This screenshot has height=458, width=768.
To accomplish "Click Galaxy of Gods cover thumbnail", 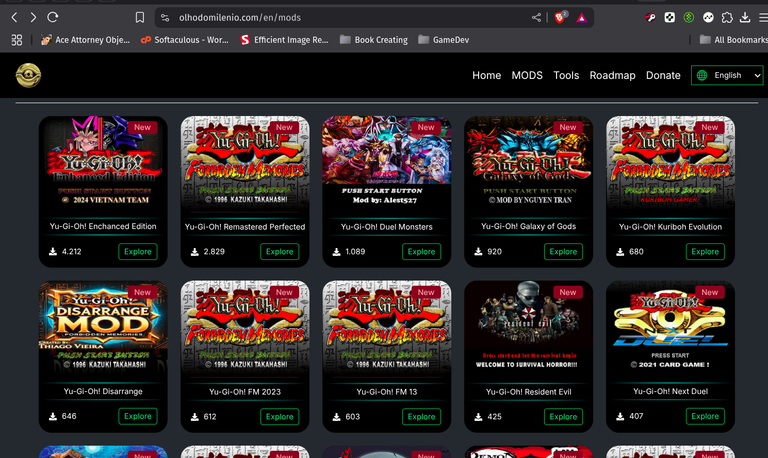I will click(528, 163).
